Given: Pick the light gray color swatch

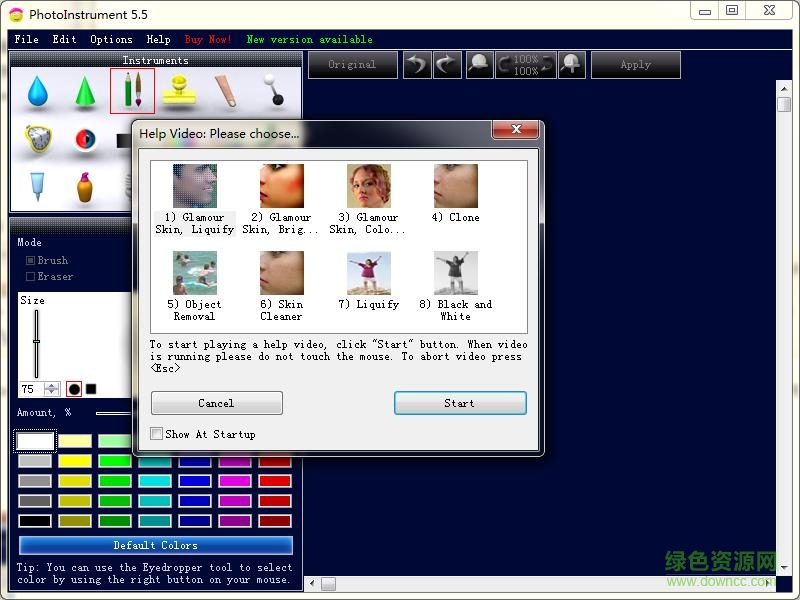Looking at the screenshot, I should coord(35,461).
